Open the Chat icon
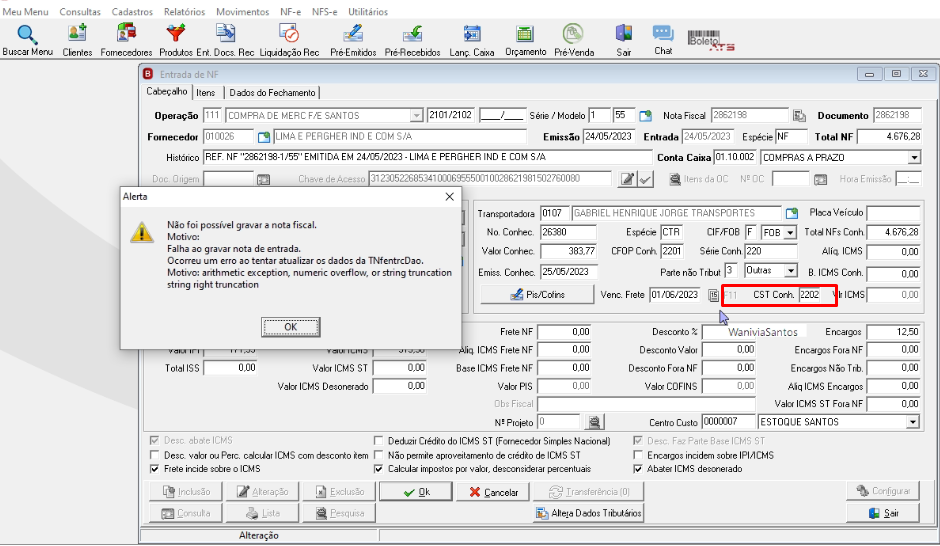 tap(663, 33)
